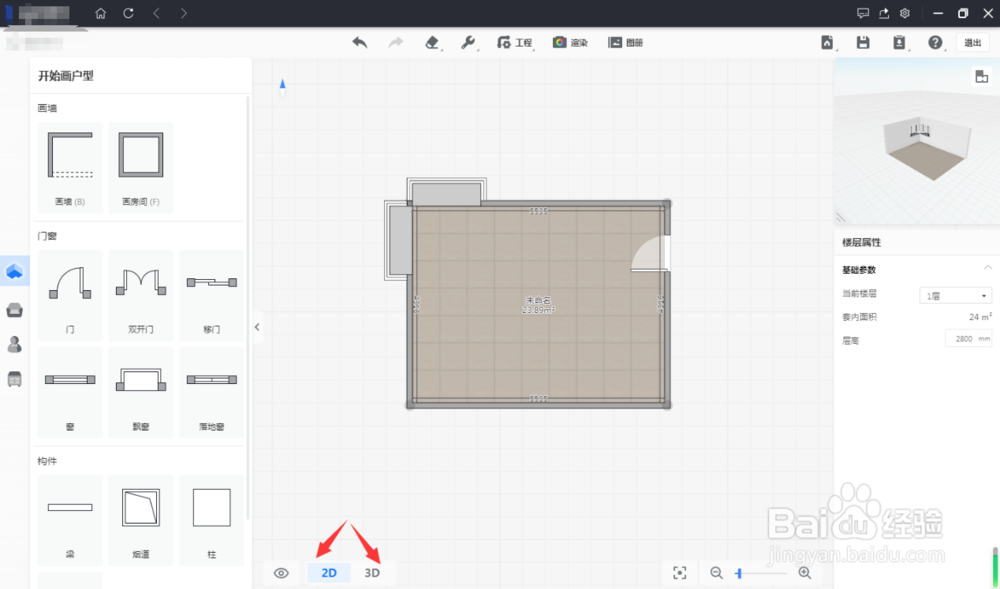The image size is (1000, 589).
Task: Open the 当前楼层 1层 dropdown
Action: point(955,296)
